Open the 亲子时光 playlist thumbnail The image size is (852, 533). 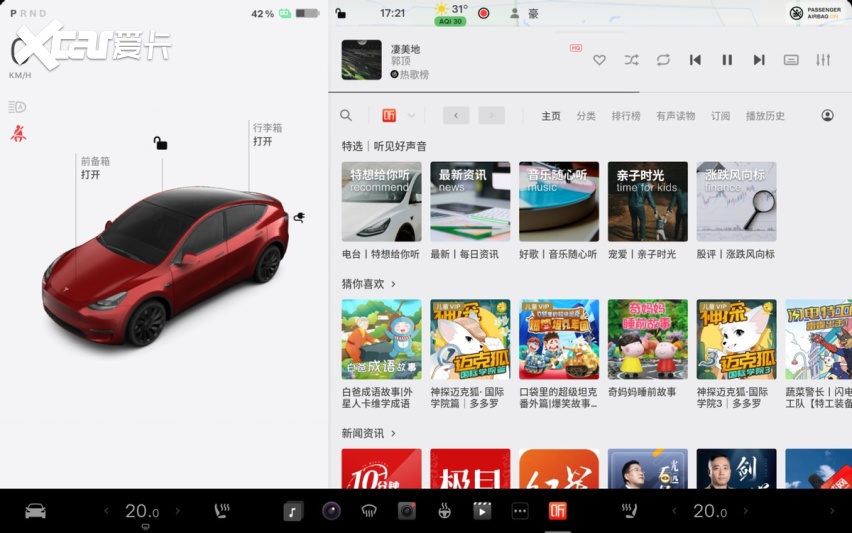click(647, 202)
